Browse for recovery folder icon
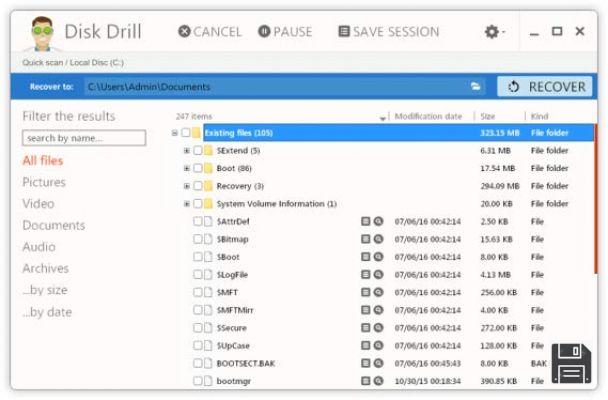 click(x=475, y=86)
